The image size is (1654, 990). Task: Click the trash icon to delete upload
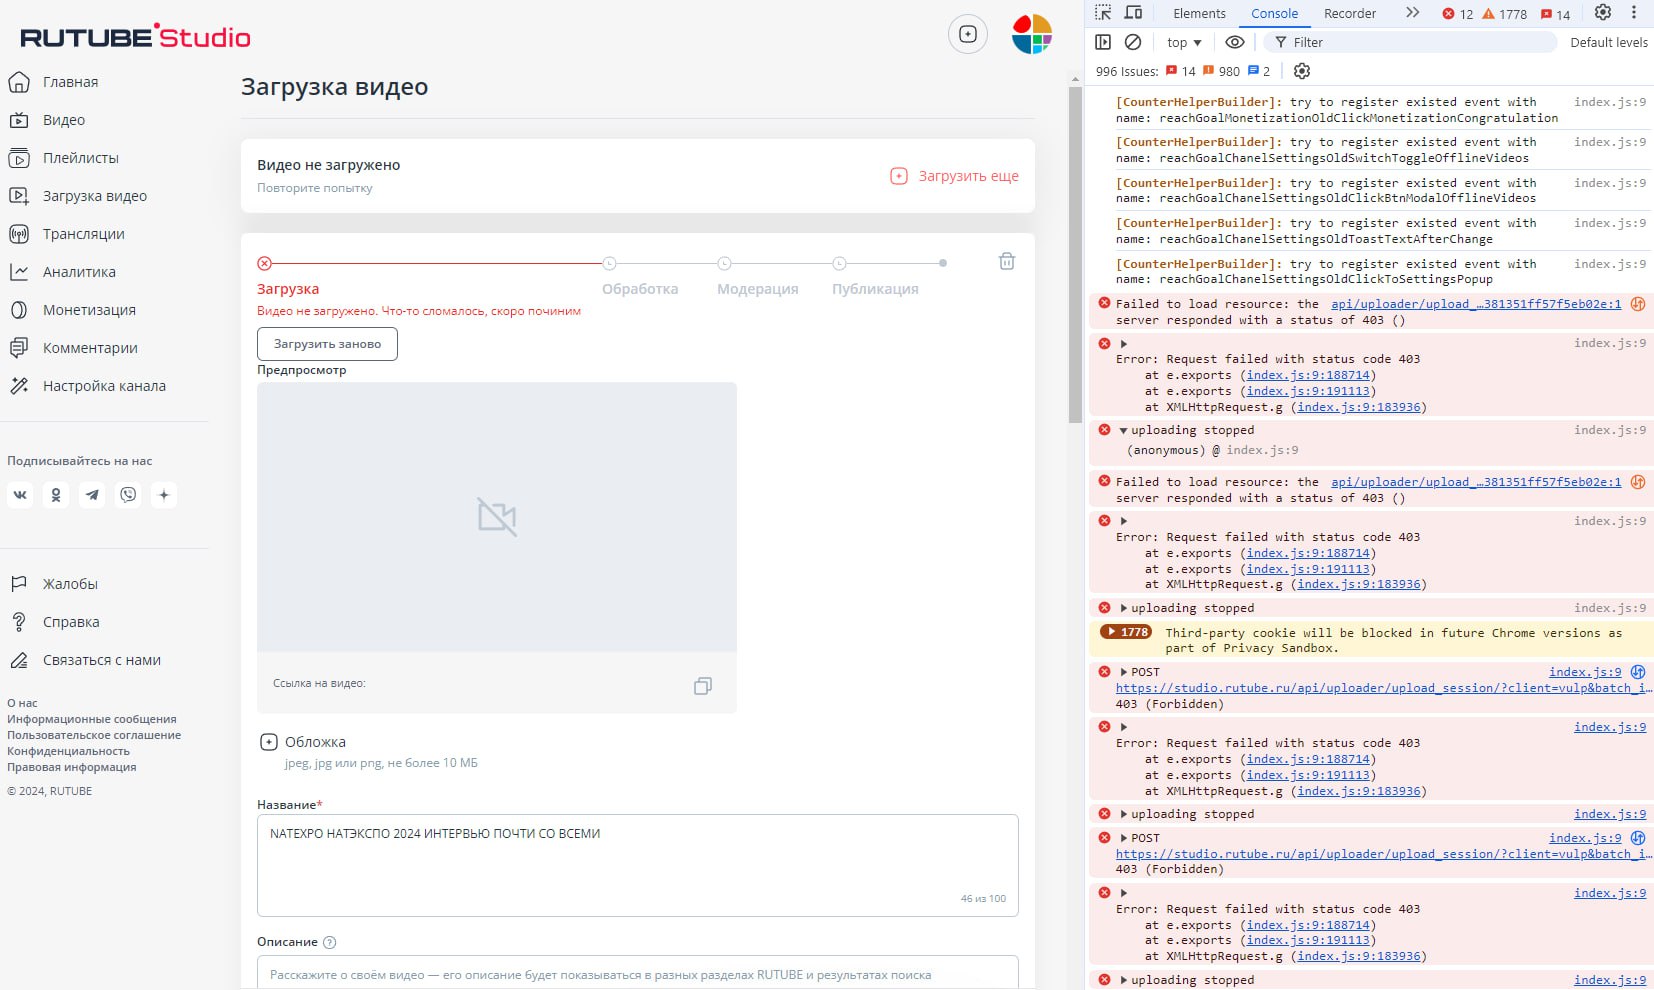(x=1007, y=261)
